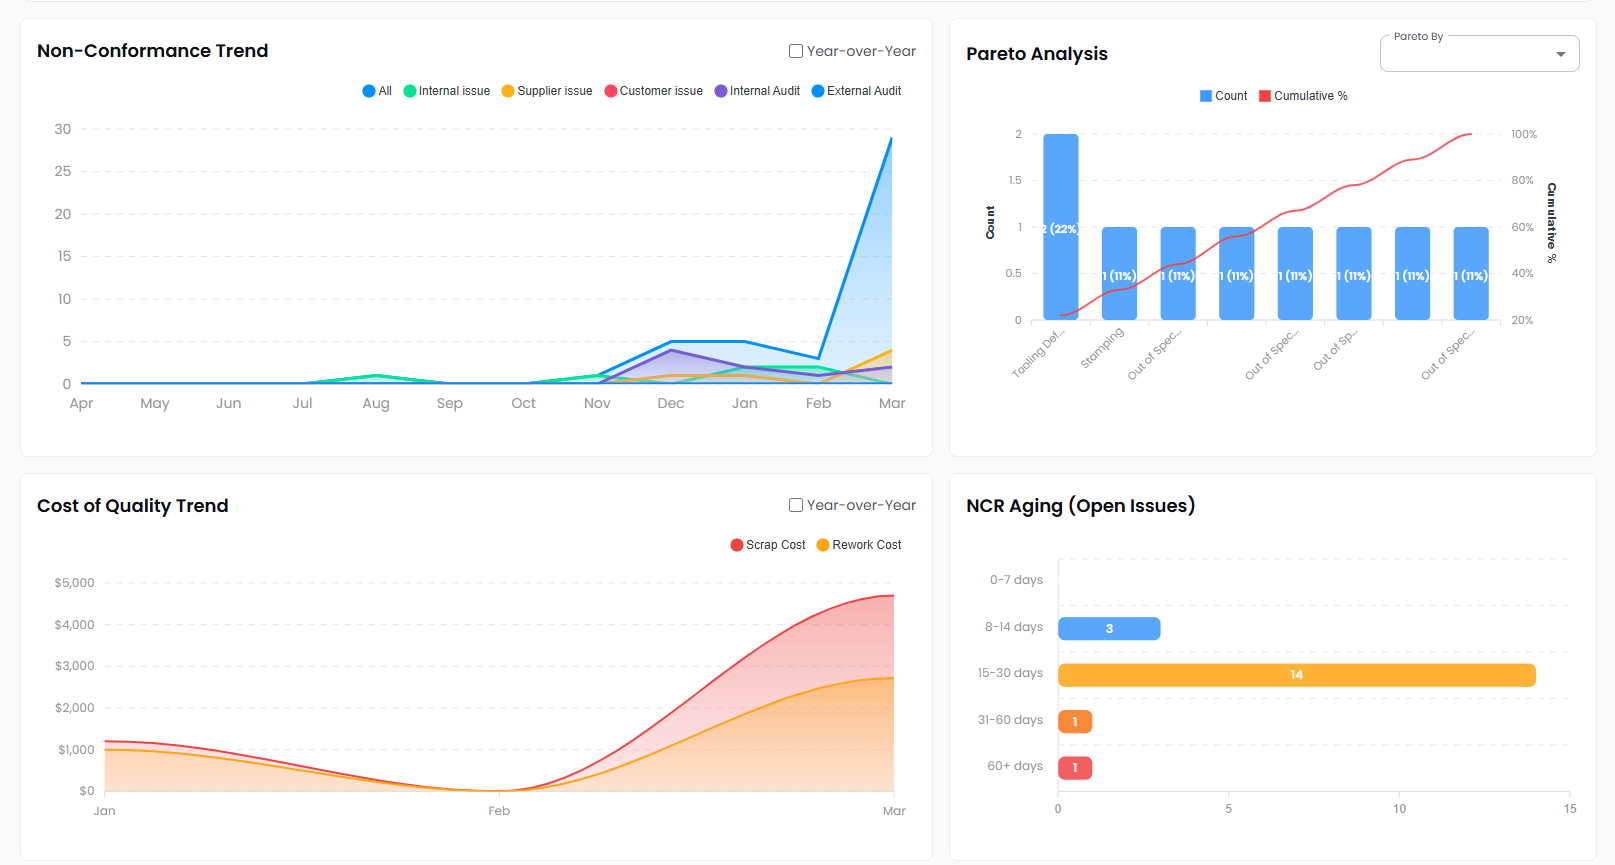Click the 60+ days red bar

[x=1075, y=768]
